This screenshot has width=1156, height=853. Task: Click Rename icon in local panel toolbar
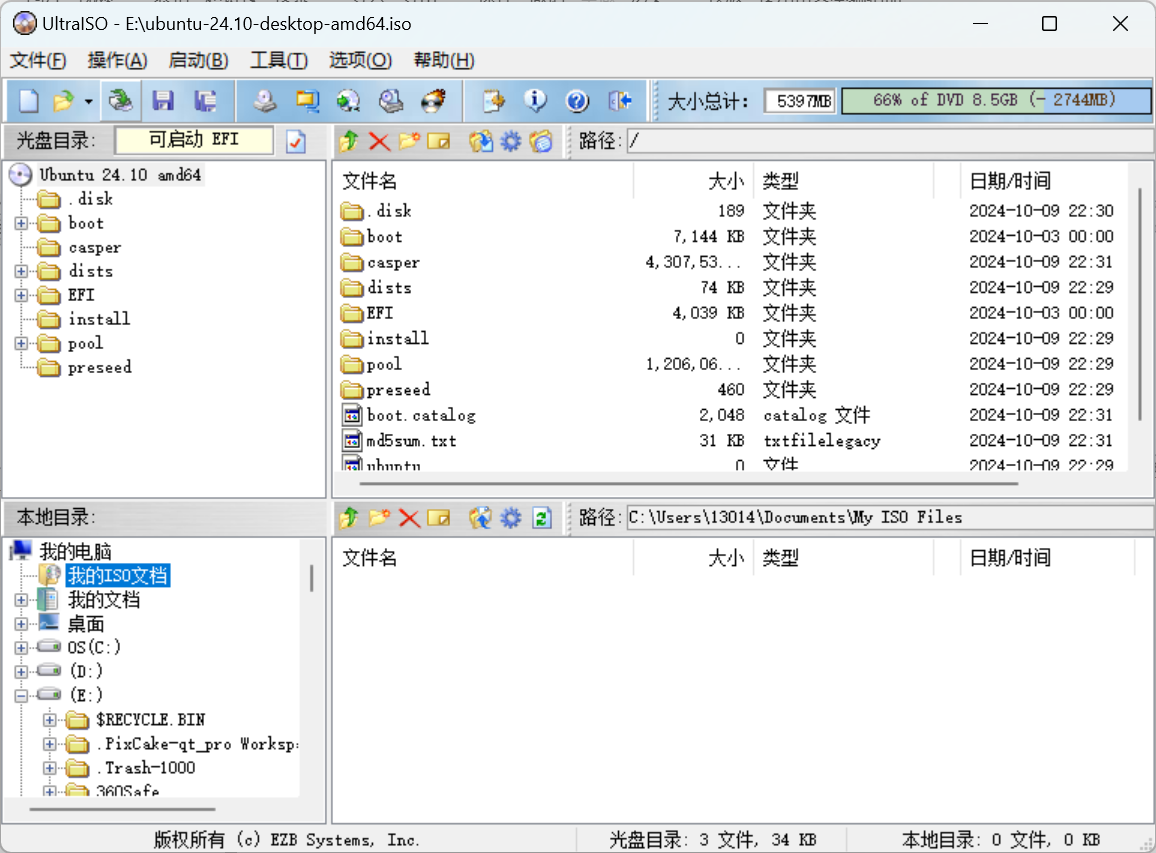439,518
